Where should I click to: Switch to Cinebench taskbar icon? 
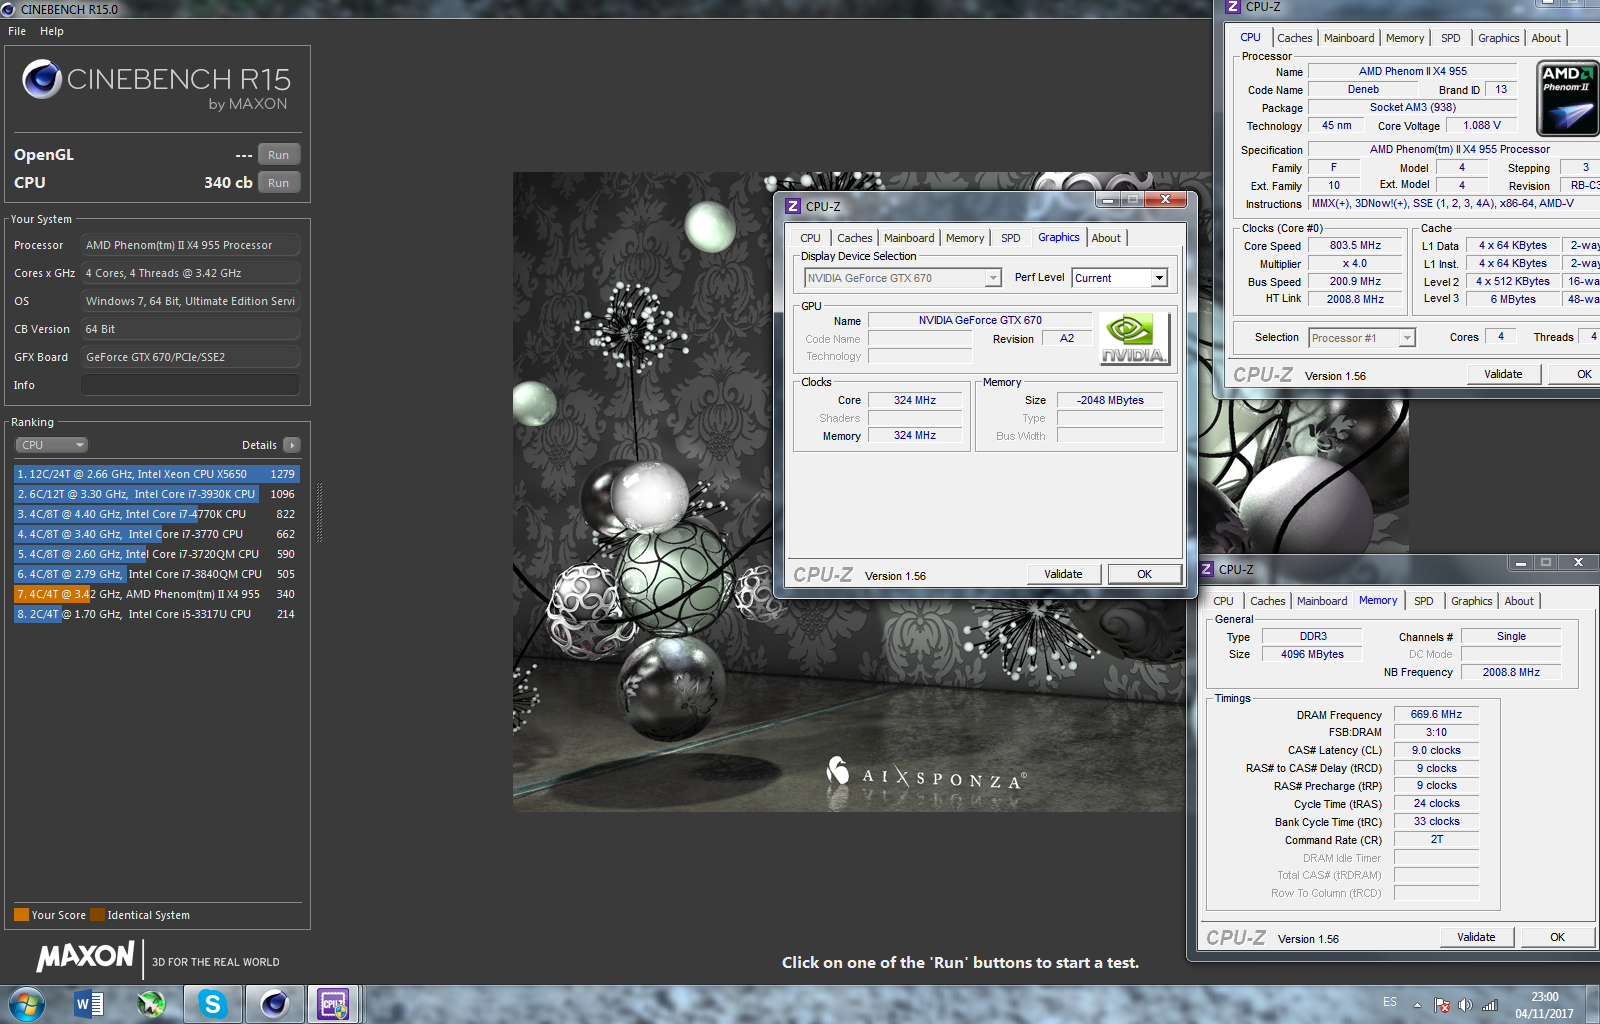click(x=274, y=1004)
